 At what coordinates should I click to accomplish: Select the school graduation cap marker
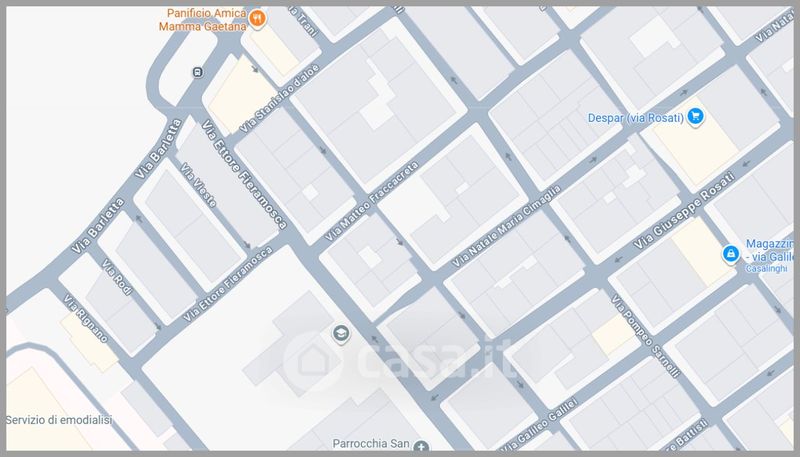340,333
